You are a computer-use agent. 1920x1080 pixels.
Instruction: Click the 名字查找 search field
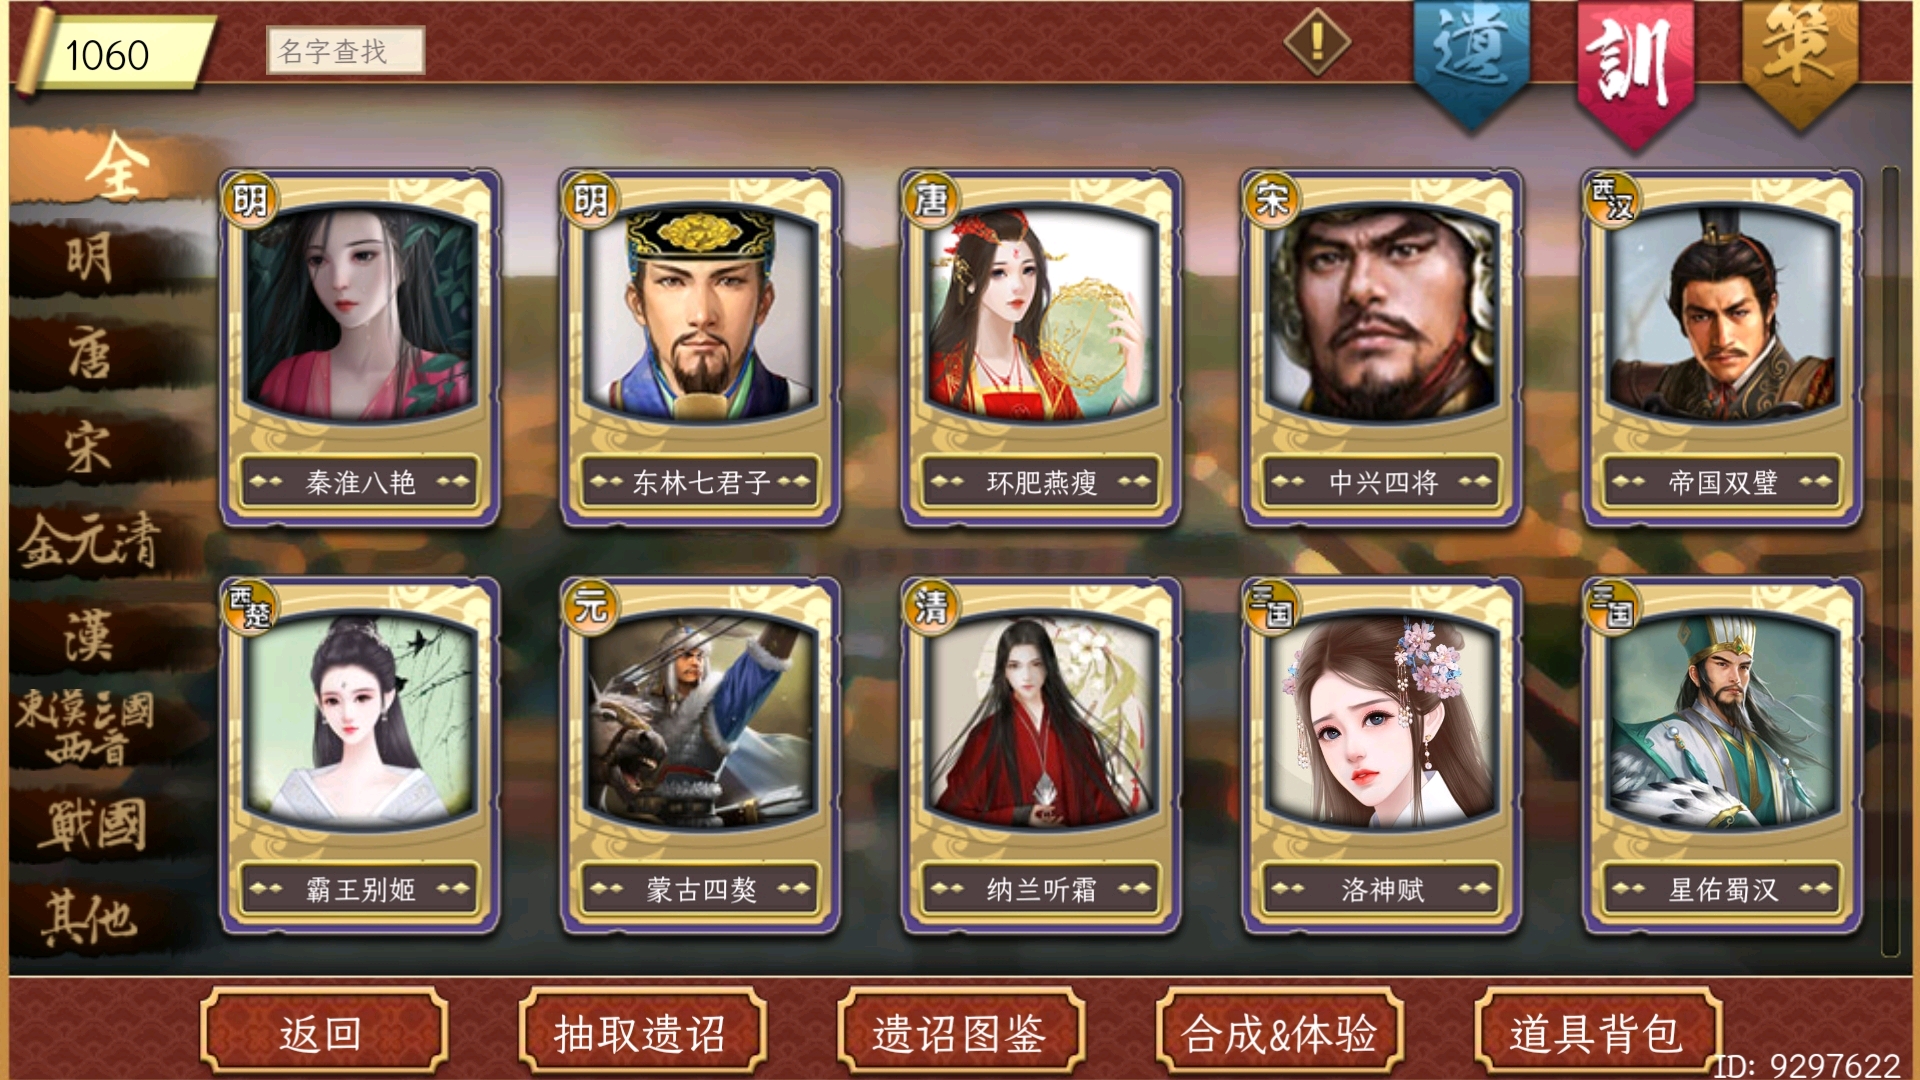point(346,50)
